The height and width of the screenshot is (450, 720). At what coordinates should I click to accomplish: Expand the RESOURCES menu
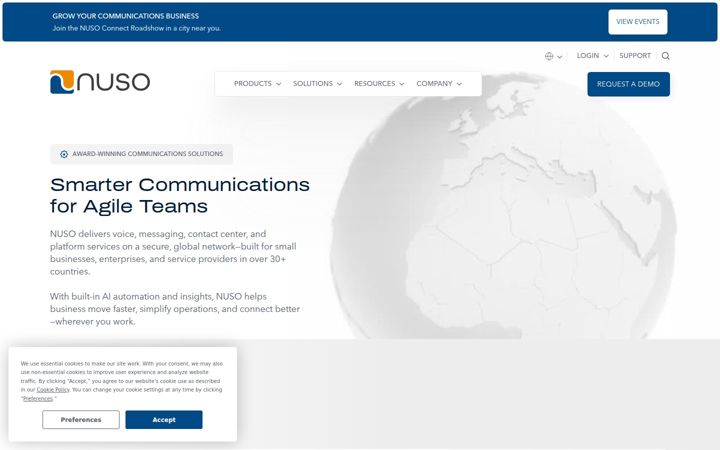379,84
